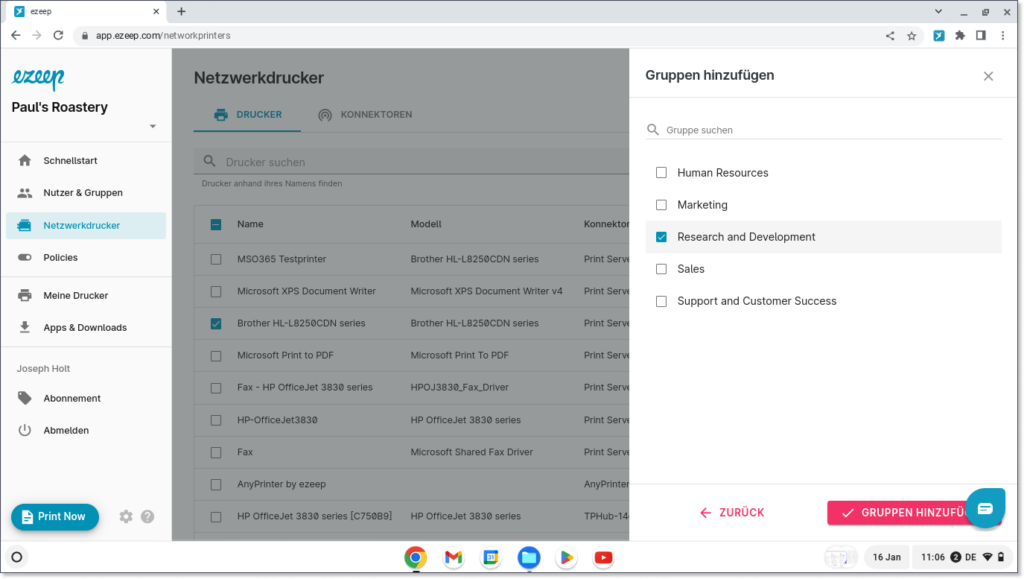Check the Marketing group
1024x579 pixels.
click(662, 205)
